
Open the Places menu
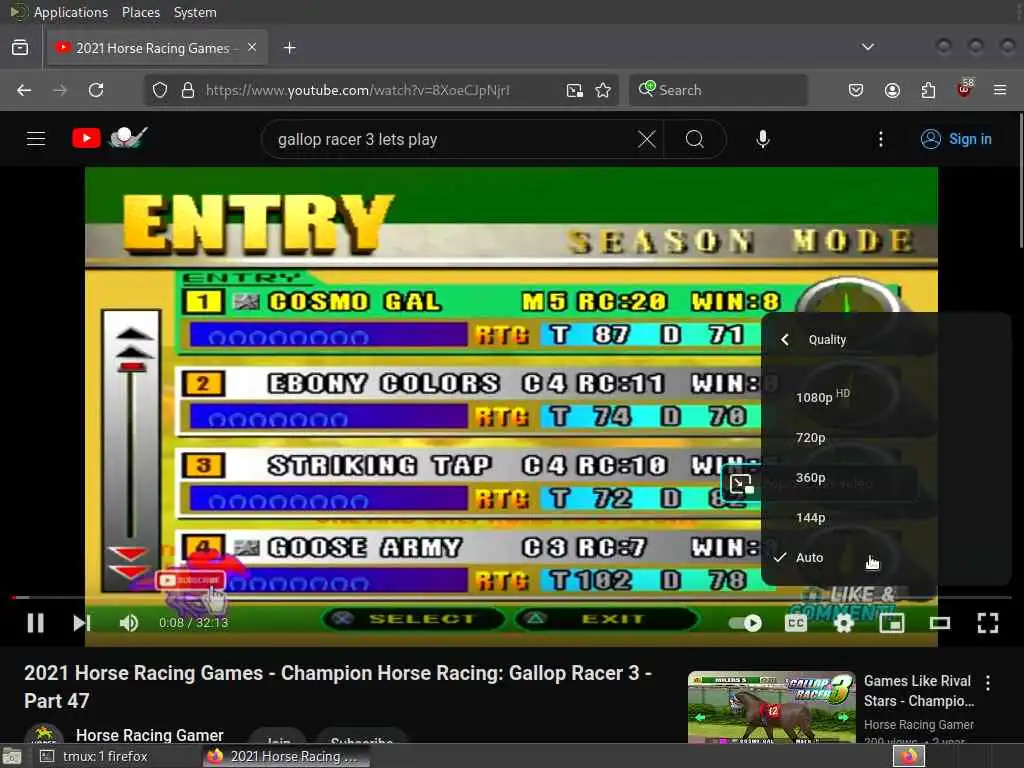pyautogui.click(x=140, y=12)
